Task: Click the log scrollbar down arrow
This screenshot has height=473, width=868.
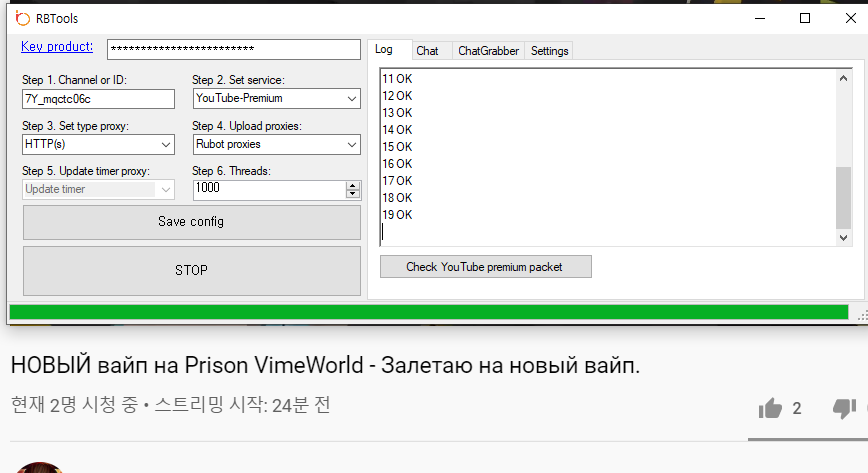Action: pyautogui.click(x=843, y=238)
